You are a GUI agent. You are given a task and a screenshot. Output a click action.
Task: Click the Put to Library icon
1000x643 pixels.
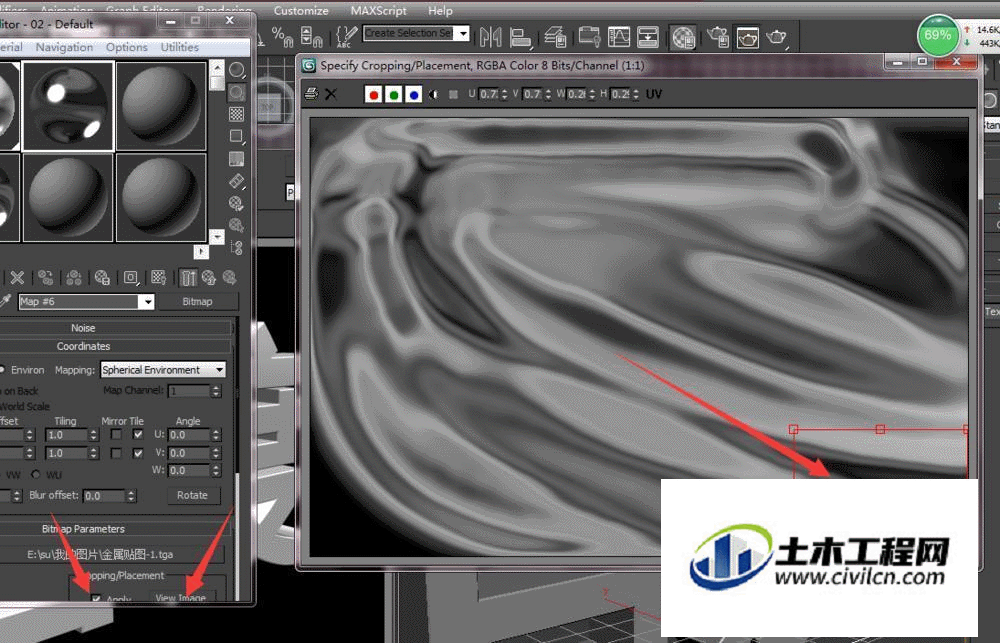pyautogui.click(x=102, y=277)
